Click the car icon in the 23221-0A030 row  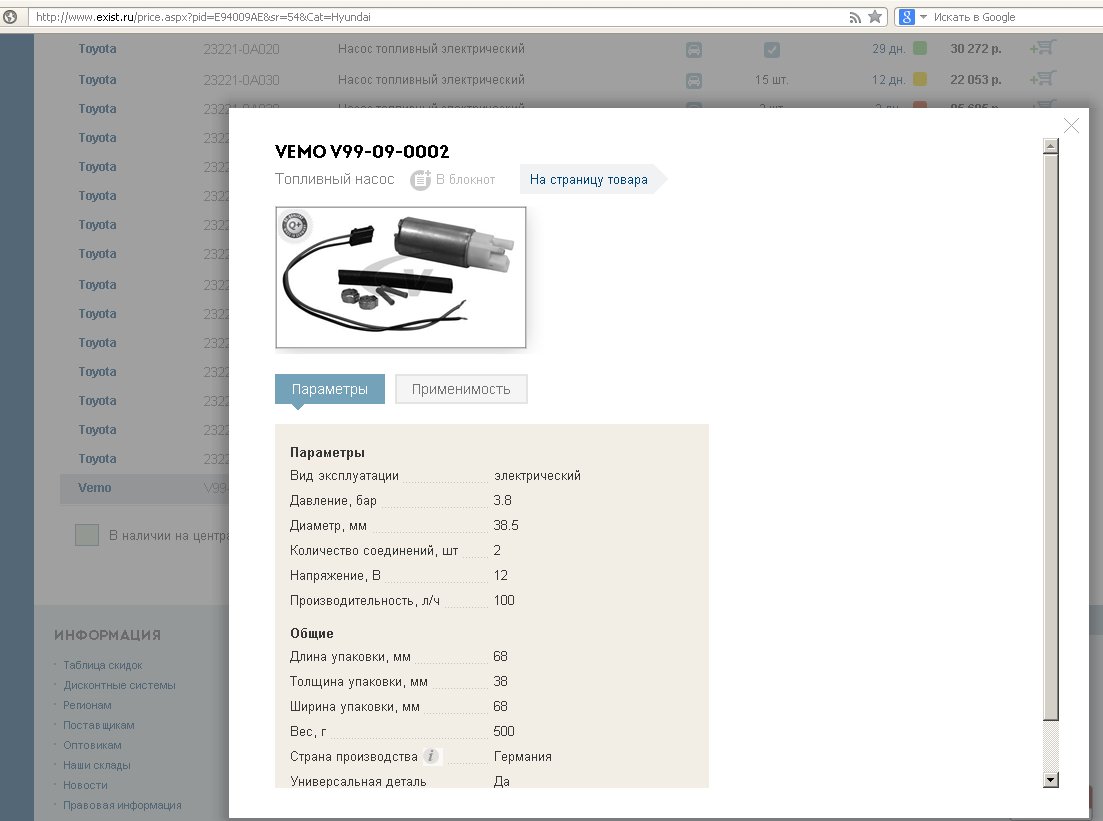coord(694,80)
